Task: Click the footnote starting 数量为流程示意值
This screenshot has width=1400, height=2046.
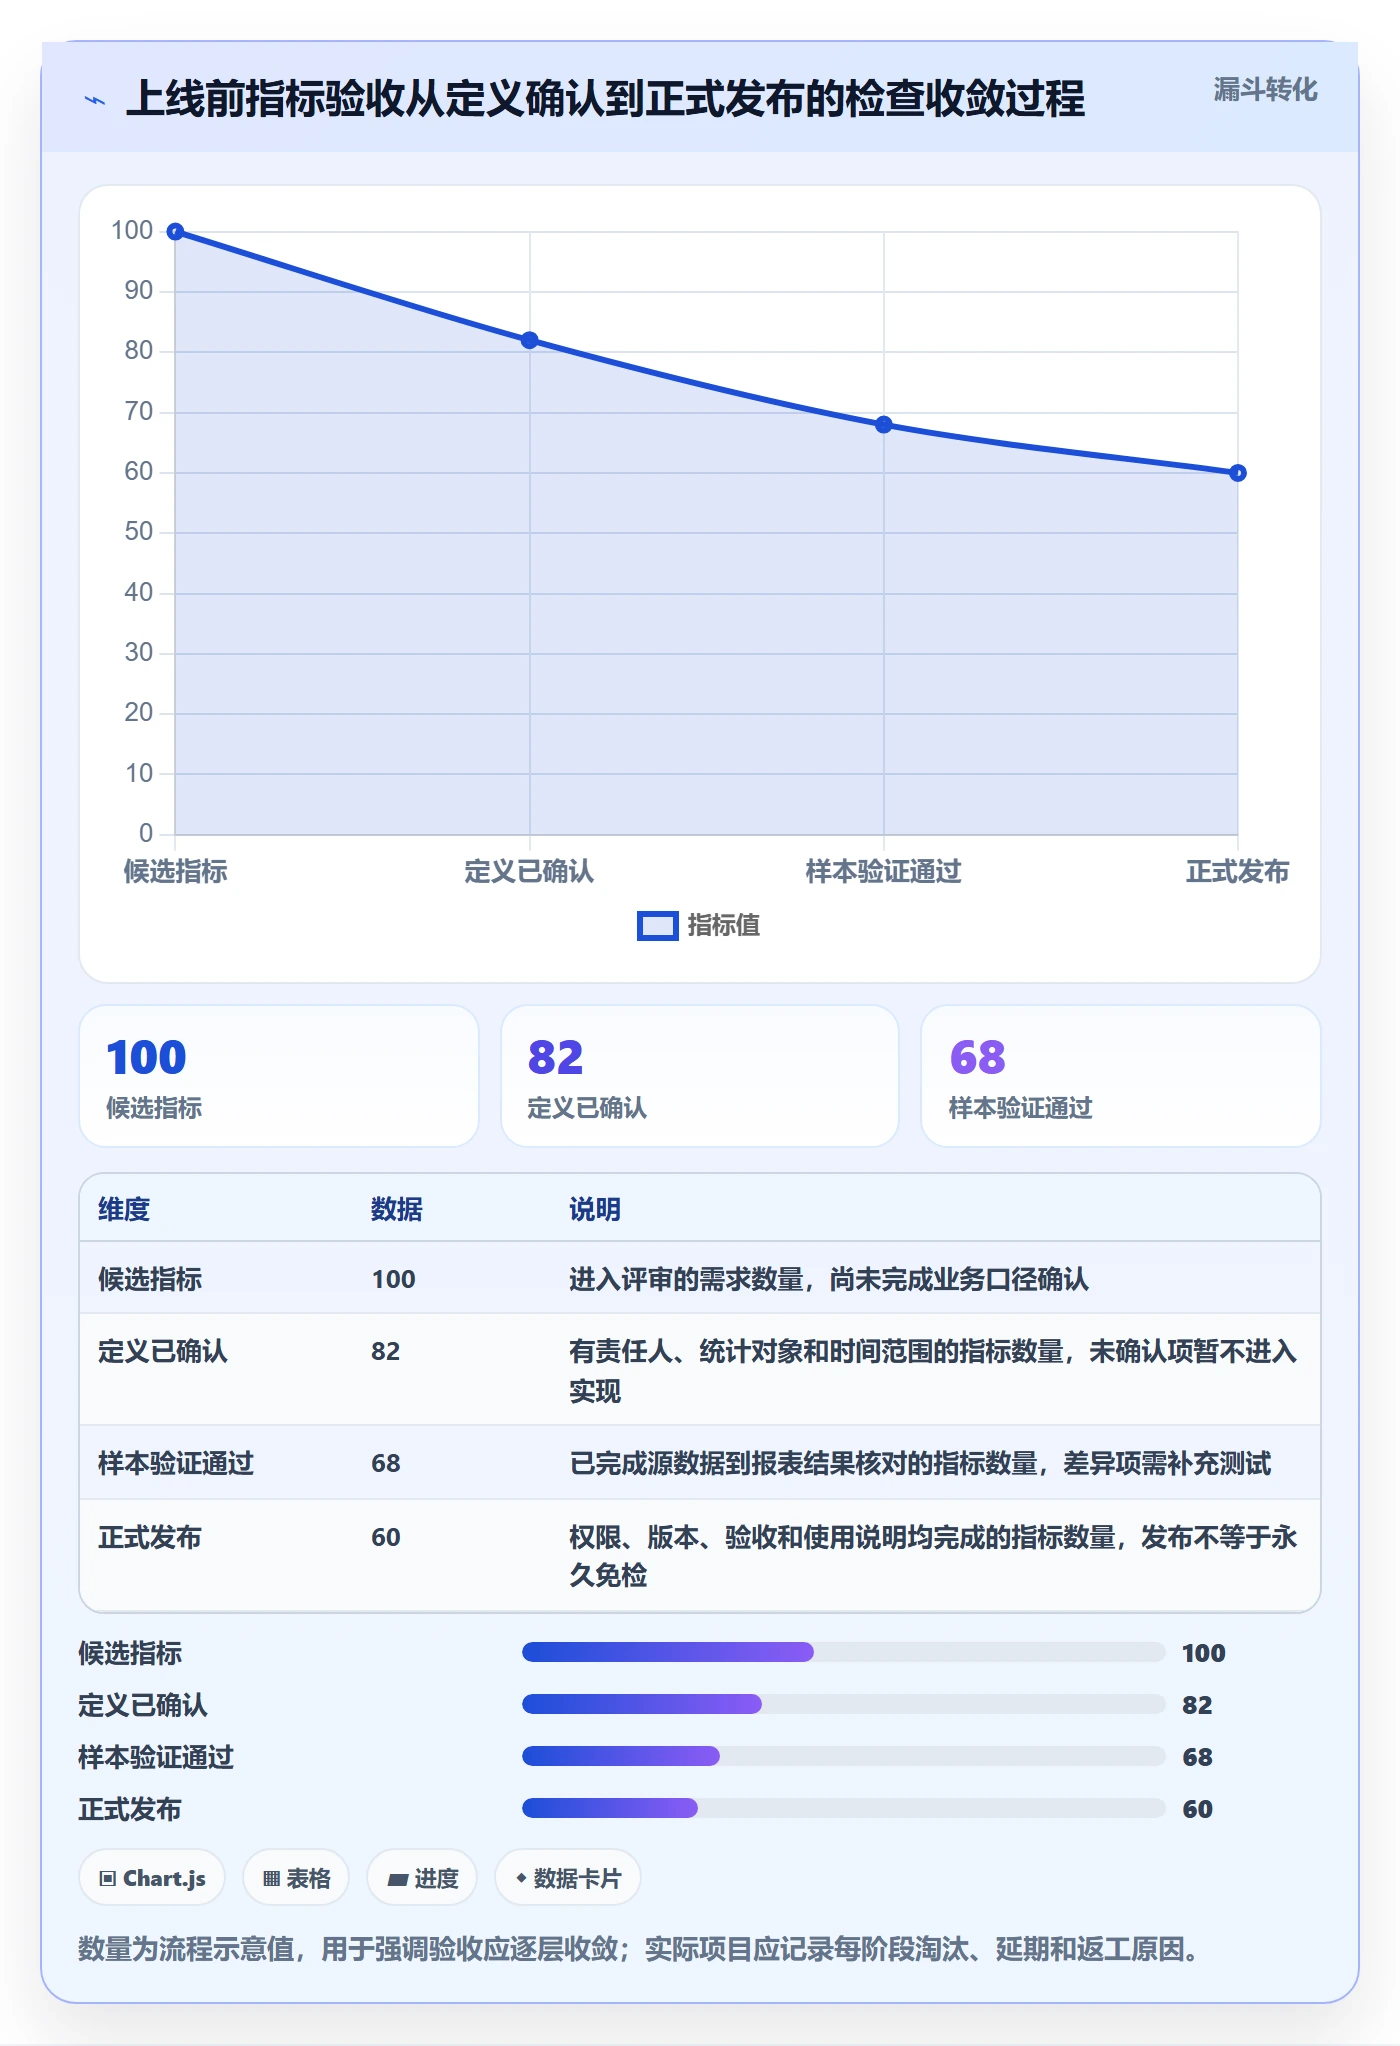Action: (641, 1949)
